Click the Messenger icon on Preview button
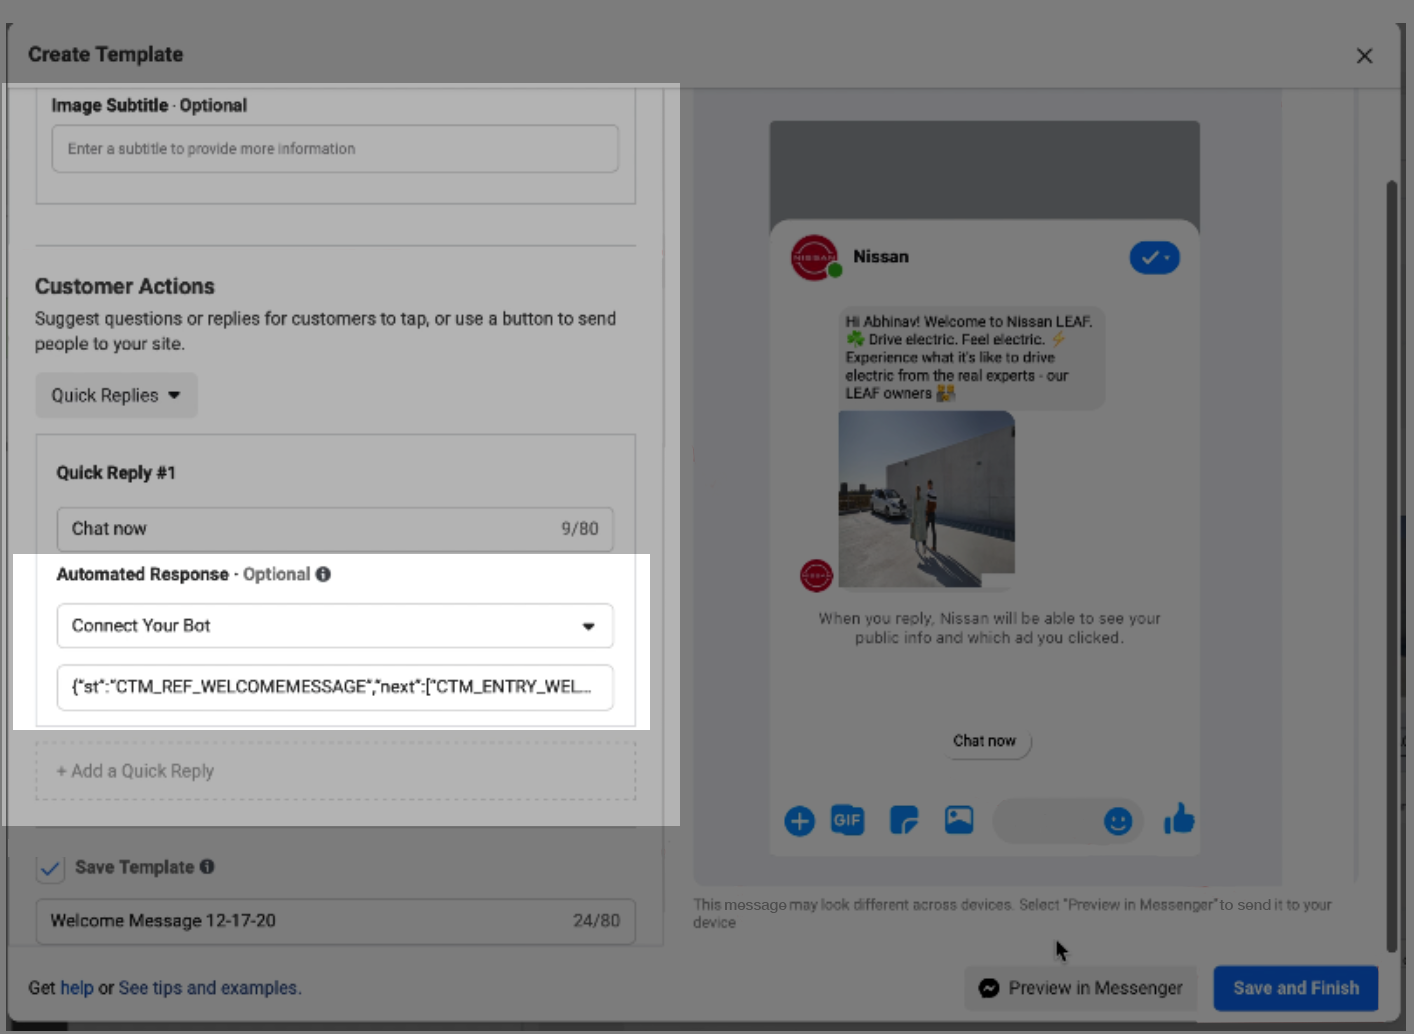 [989, 988]
